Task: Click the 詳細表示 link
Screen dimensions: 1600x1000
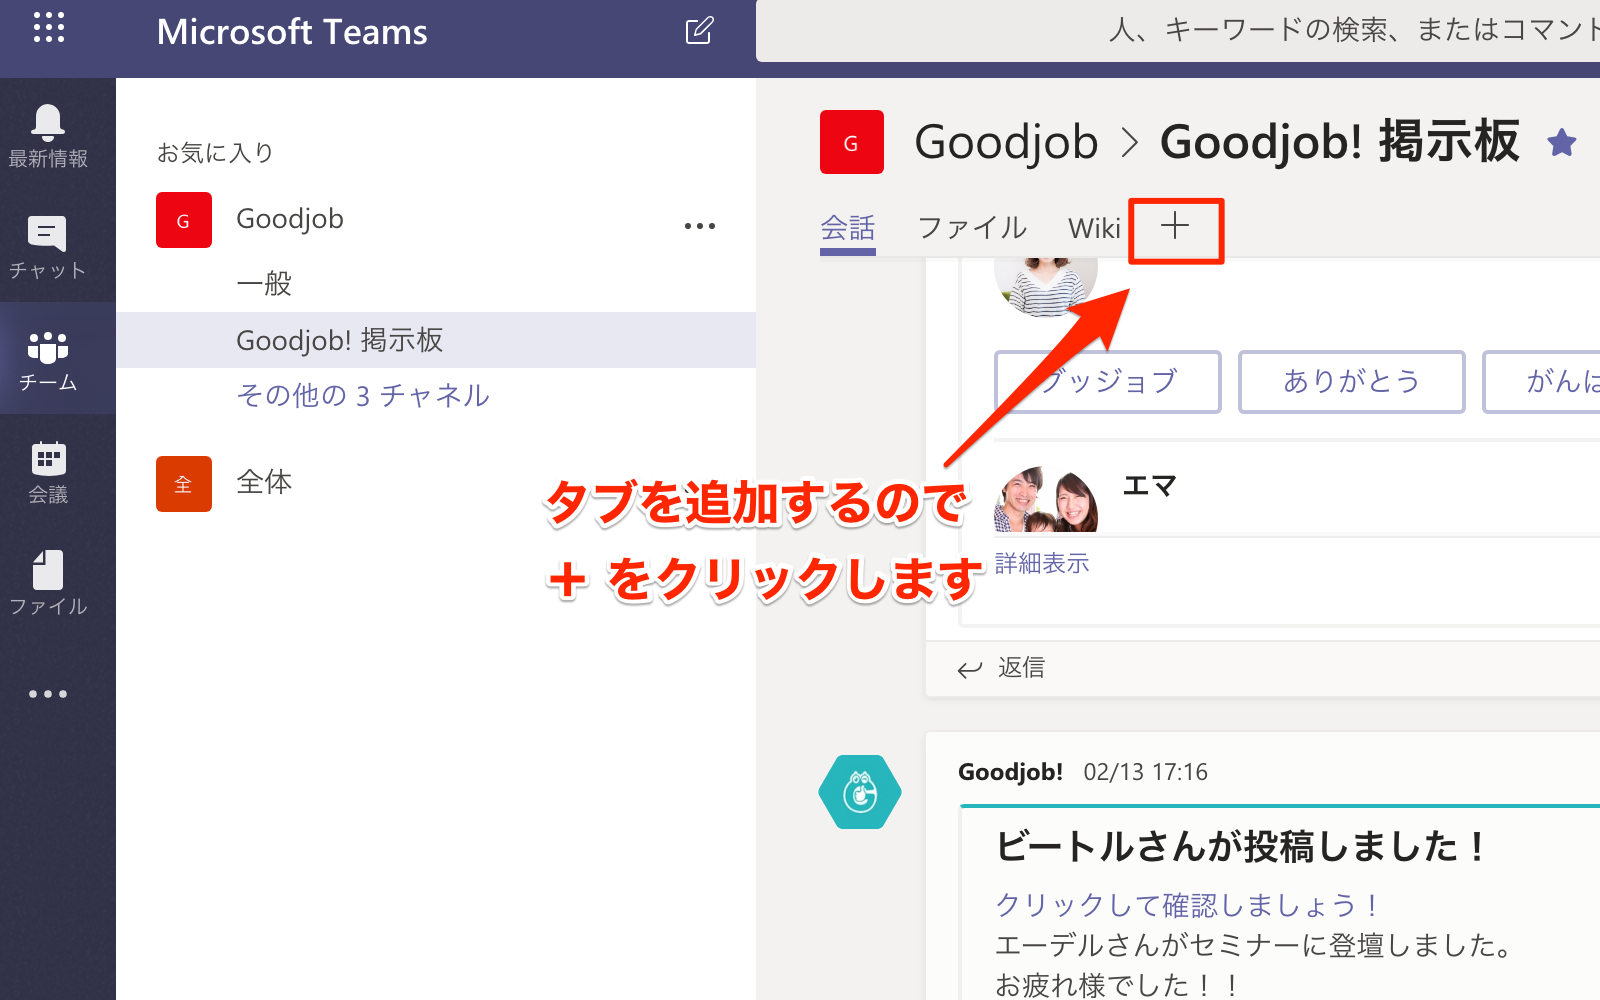Action: coord(1042,563)
